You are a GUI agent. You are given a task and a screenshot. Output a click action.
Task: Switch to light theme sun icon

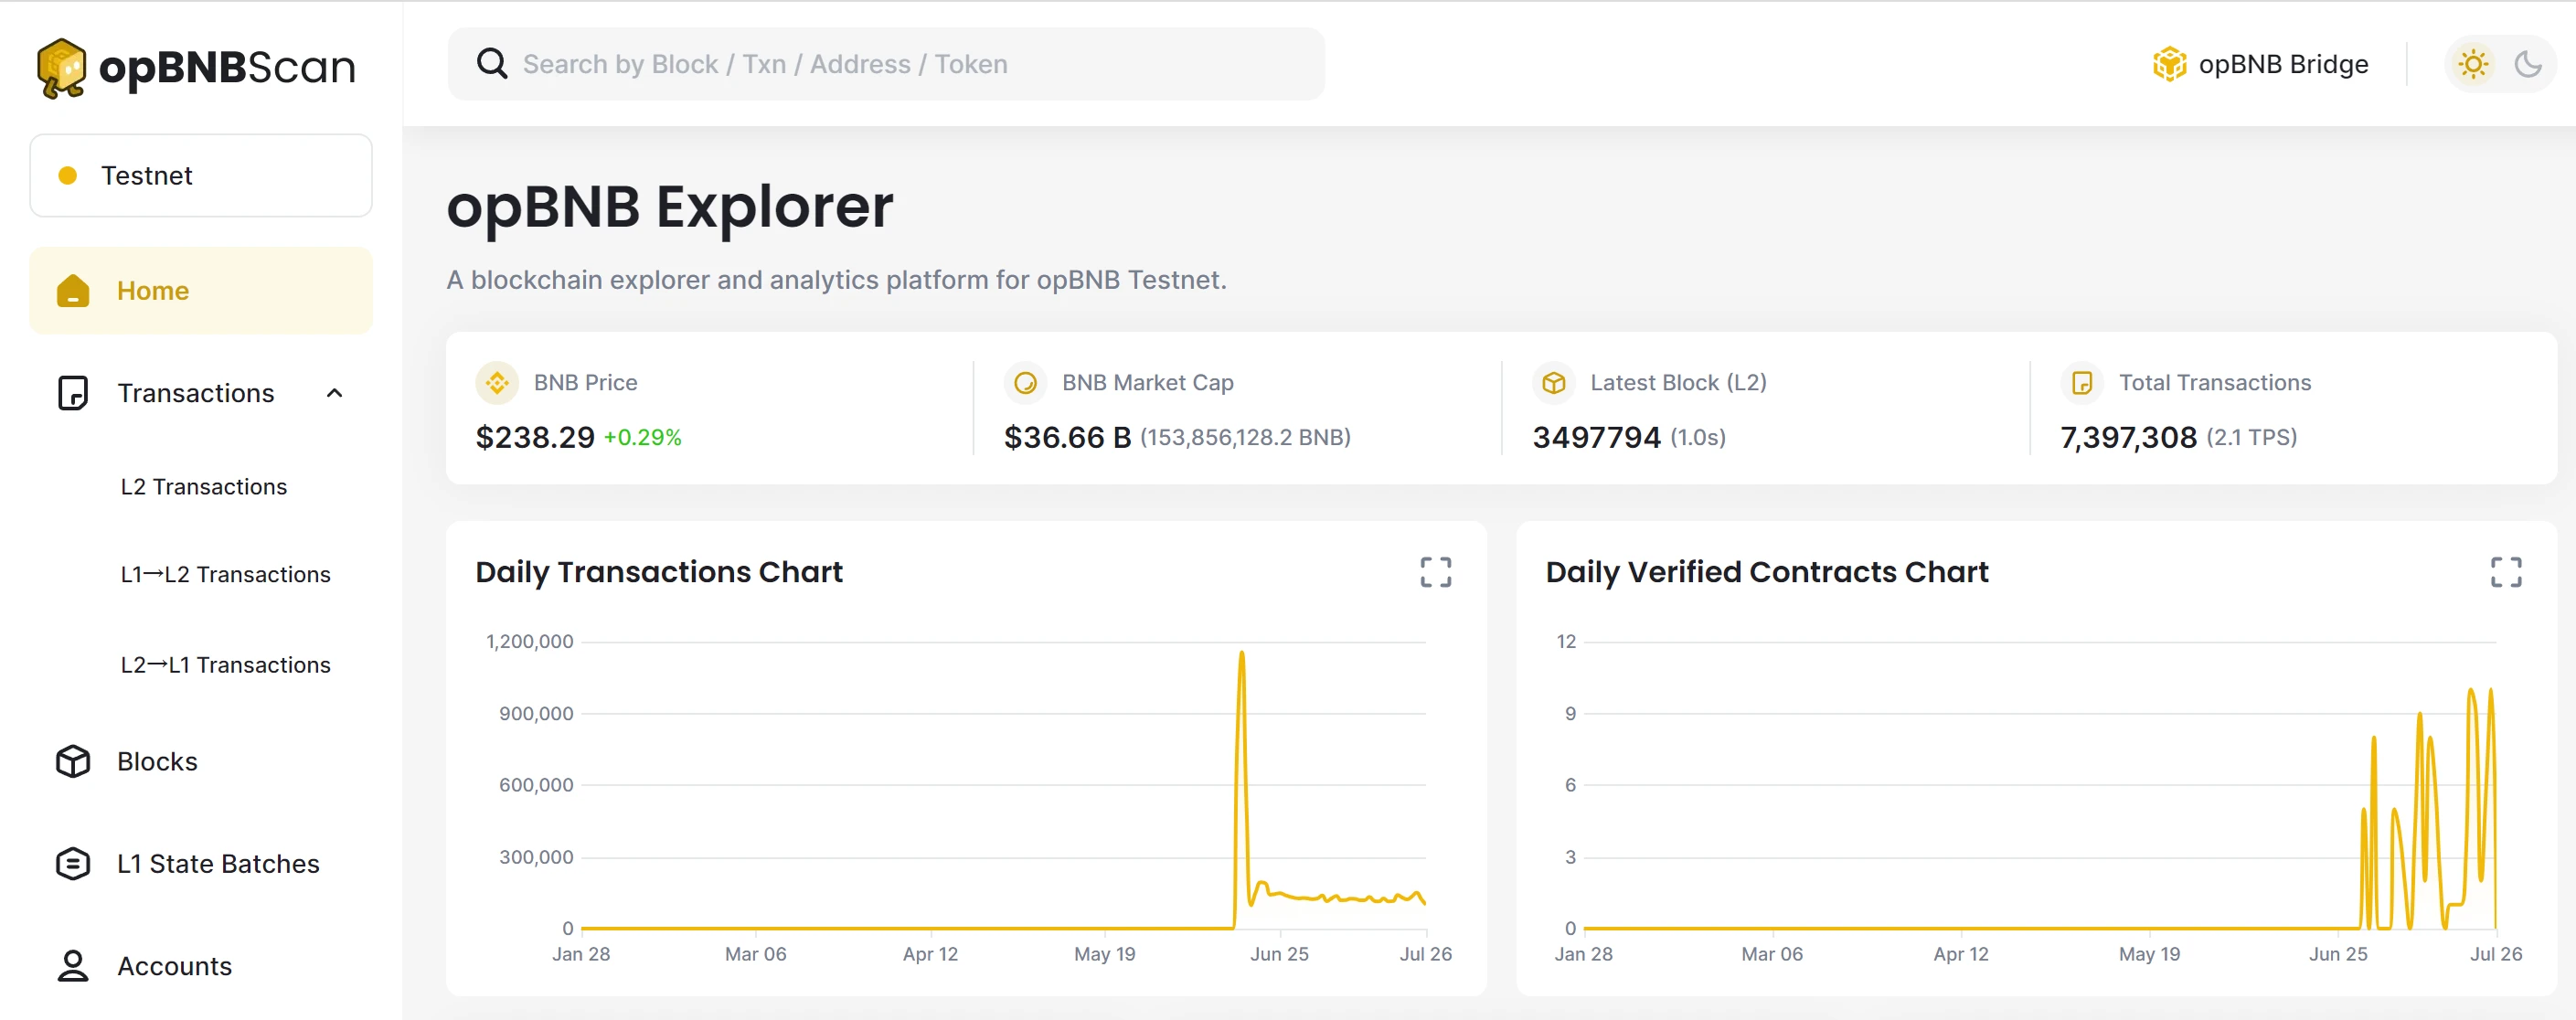[2473, 64]
